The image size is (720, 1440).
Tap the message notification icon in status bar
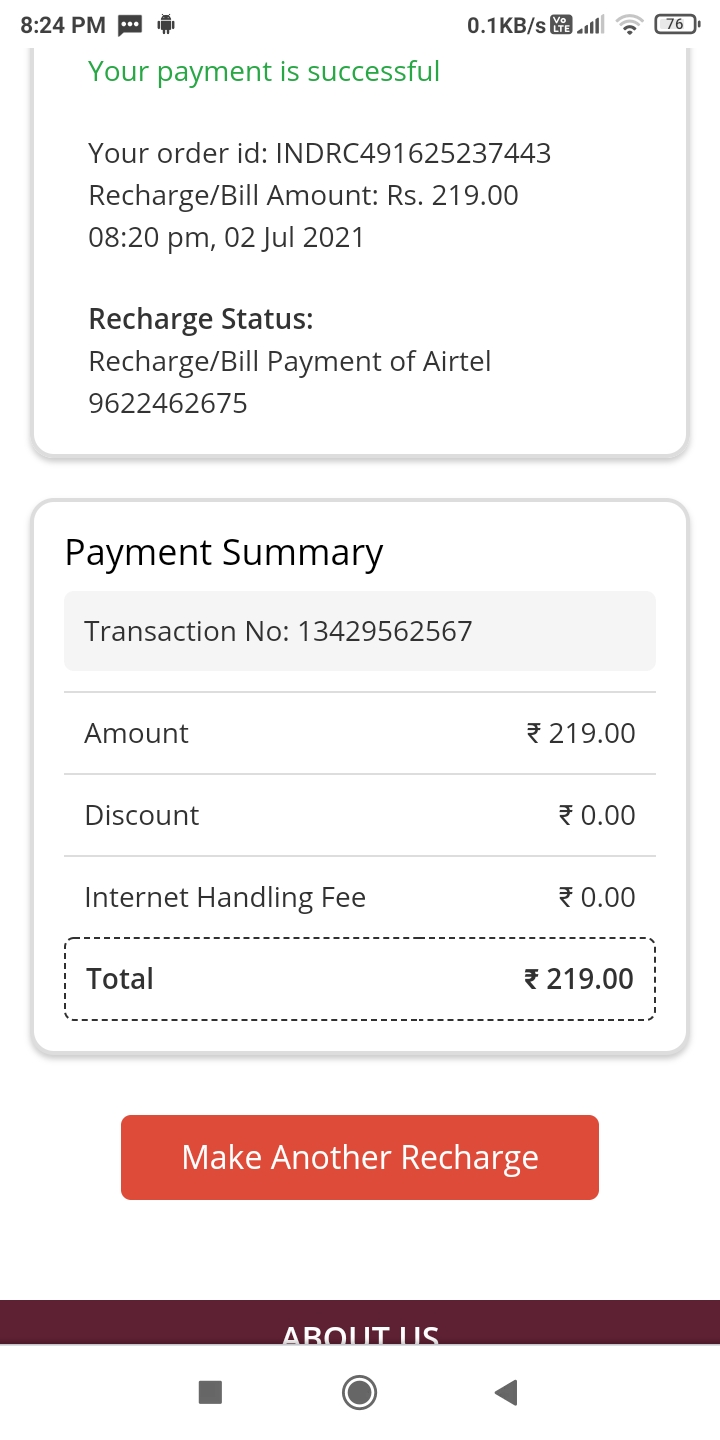pos(130,26)
